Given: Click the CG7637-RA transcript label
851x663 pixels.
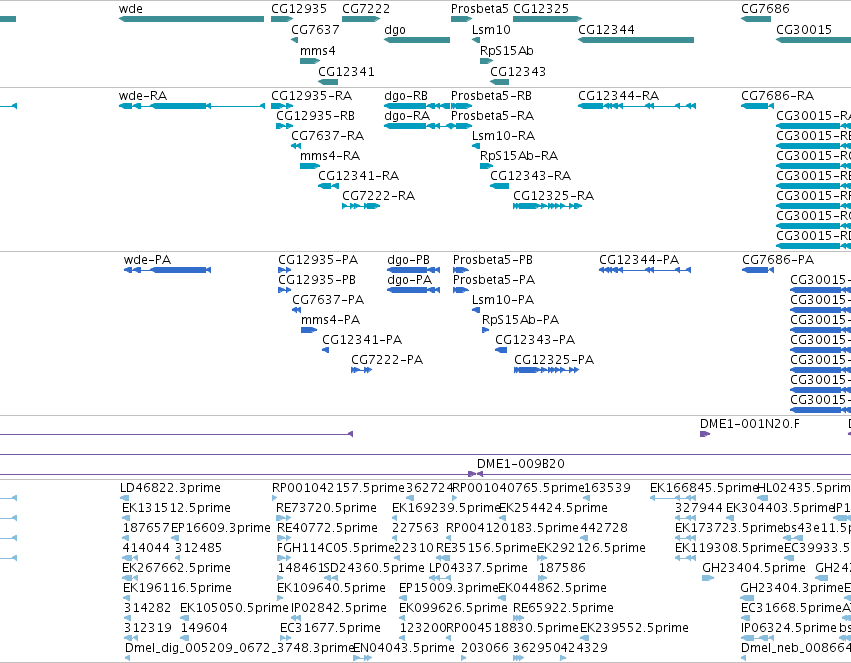Looking at the screenshot, I should coord(328,136).
